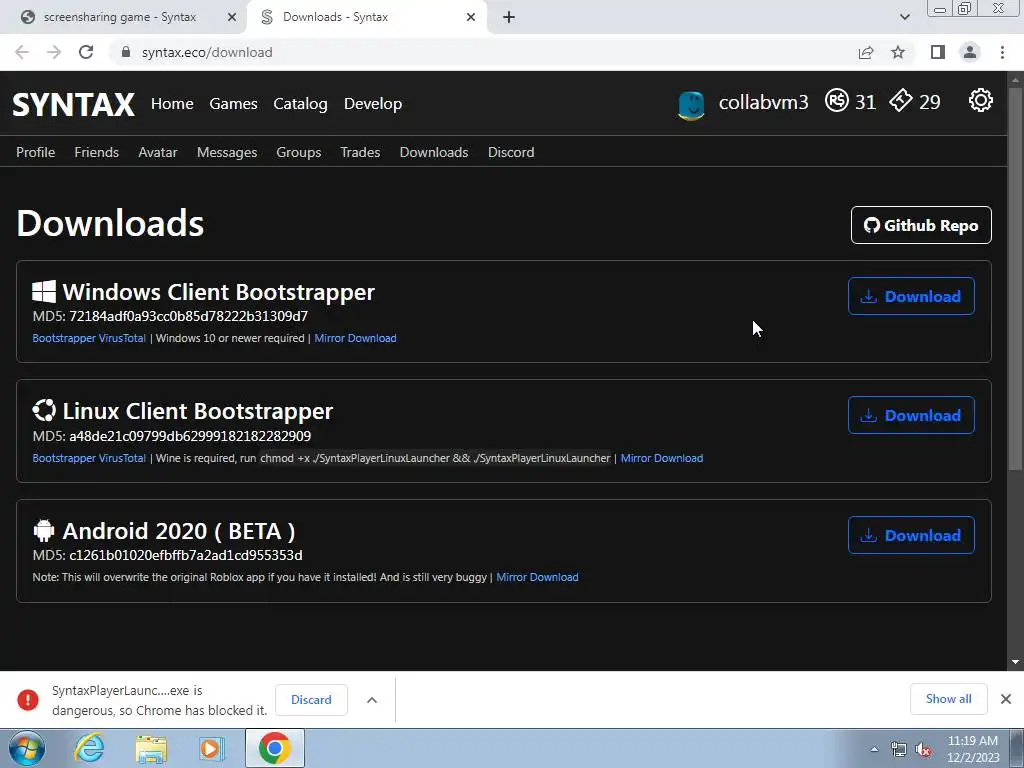1024x768 pixels.
Task: Open Messages sub-navigation link
Action: coord(227,152)
